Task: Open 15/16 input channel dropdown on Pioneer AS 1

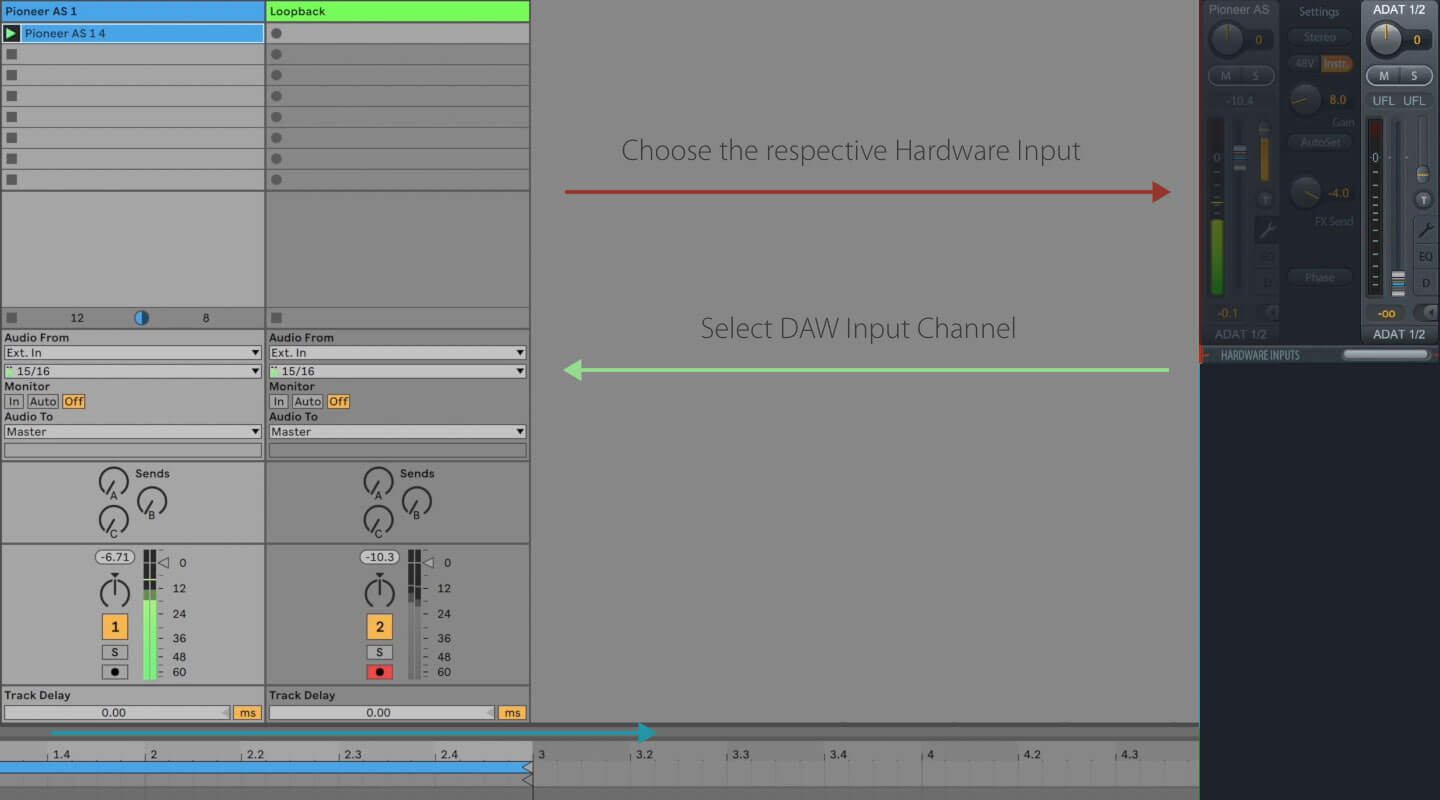Action: (133, 371)
